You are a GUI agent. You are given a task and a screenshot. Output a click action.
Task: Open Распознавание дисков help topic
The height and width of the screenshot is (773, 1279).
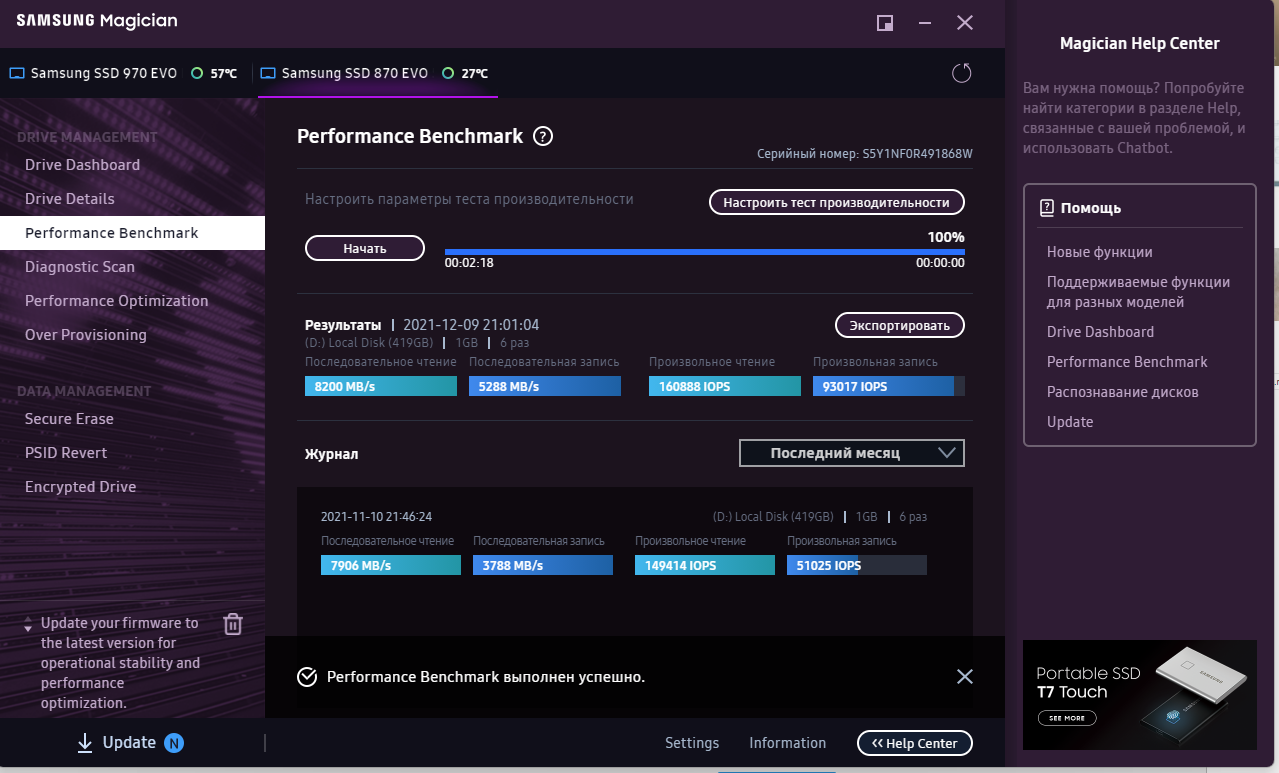(x=1123, y=392)
